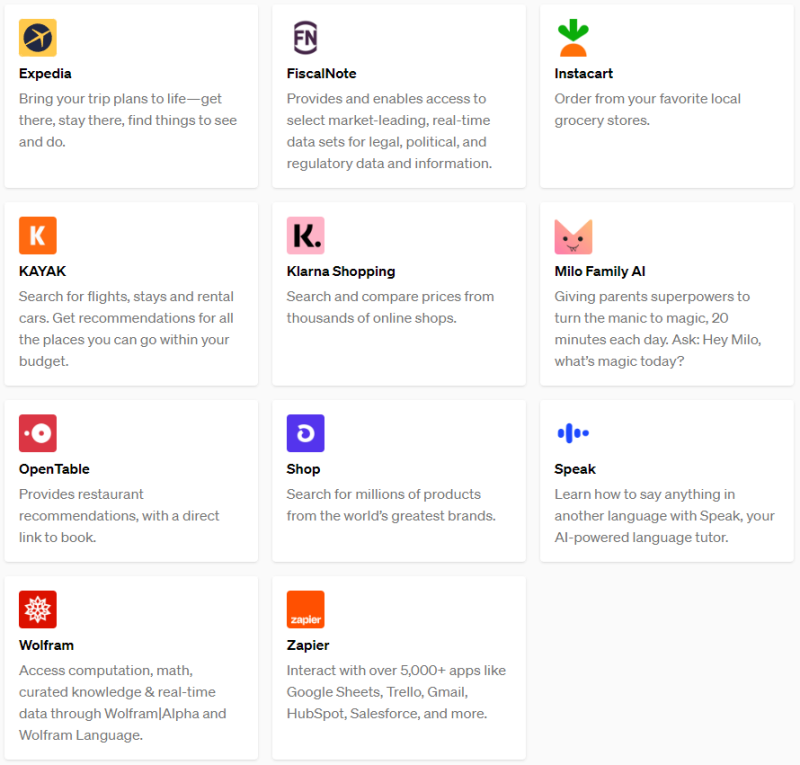
Task: Click the pink Klarna K icon
Action: click(x=306, y=236)
